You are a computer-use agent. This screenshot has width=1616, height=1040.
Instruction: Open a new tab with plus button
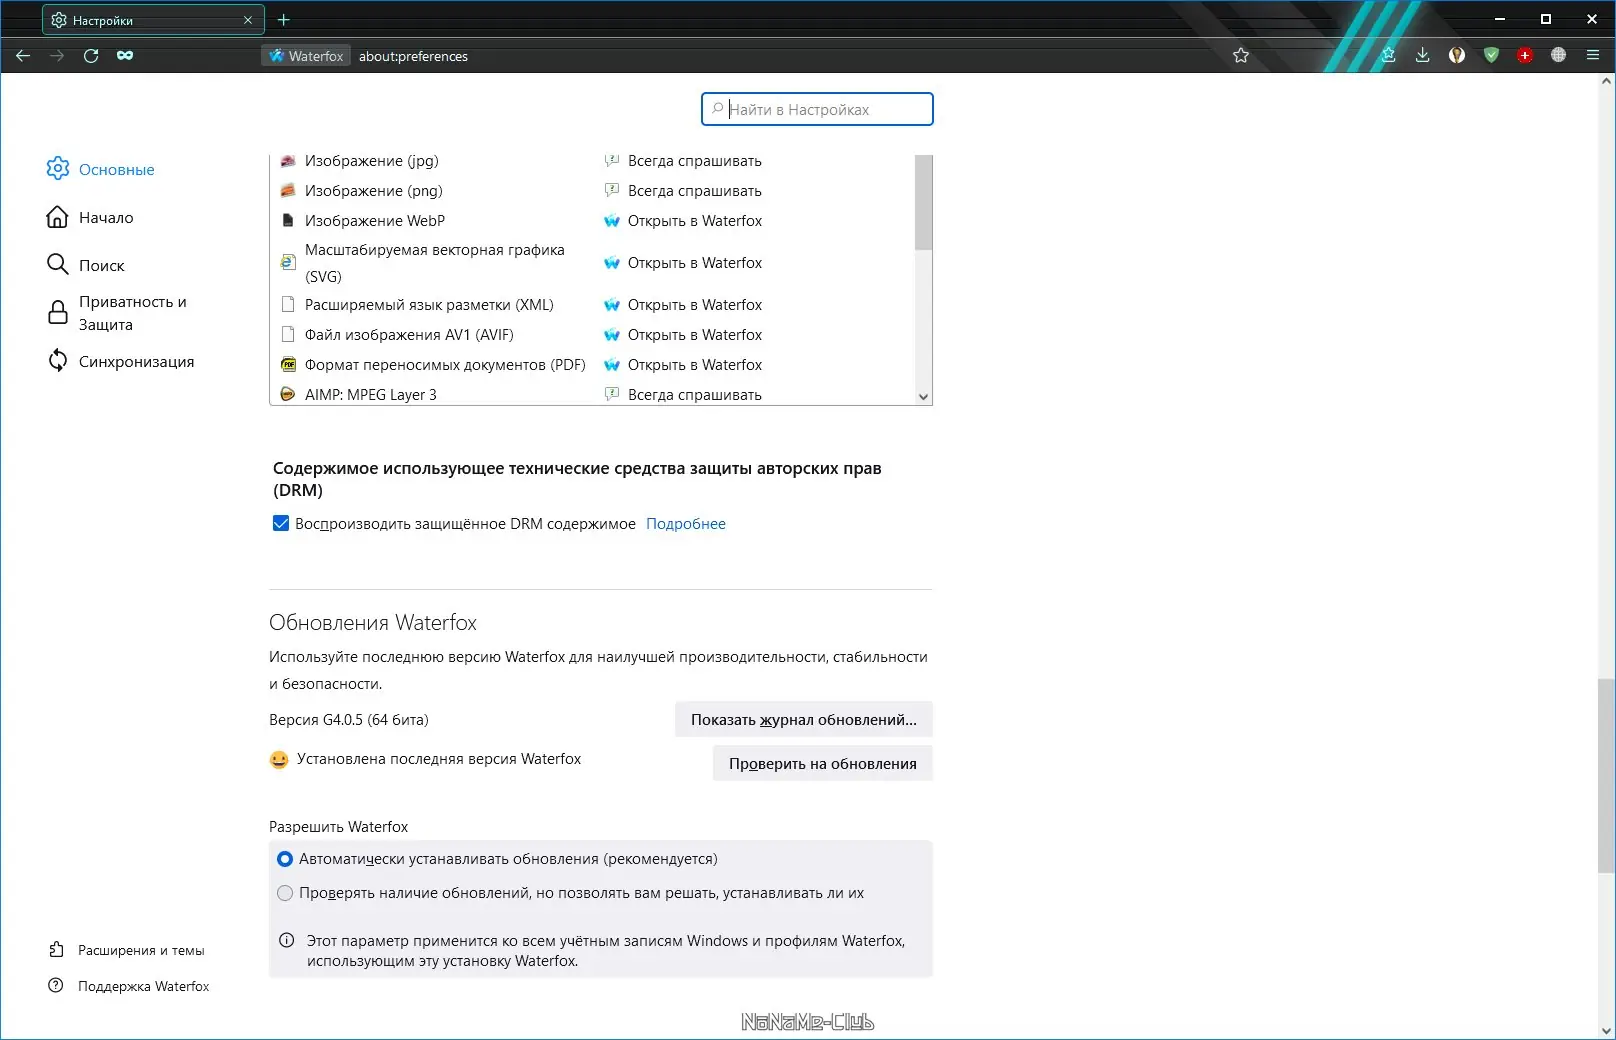point(284,20)
